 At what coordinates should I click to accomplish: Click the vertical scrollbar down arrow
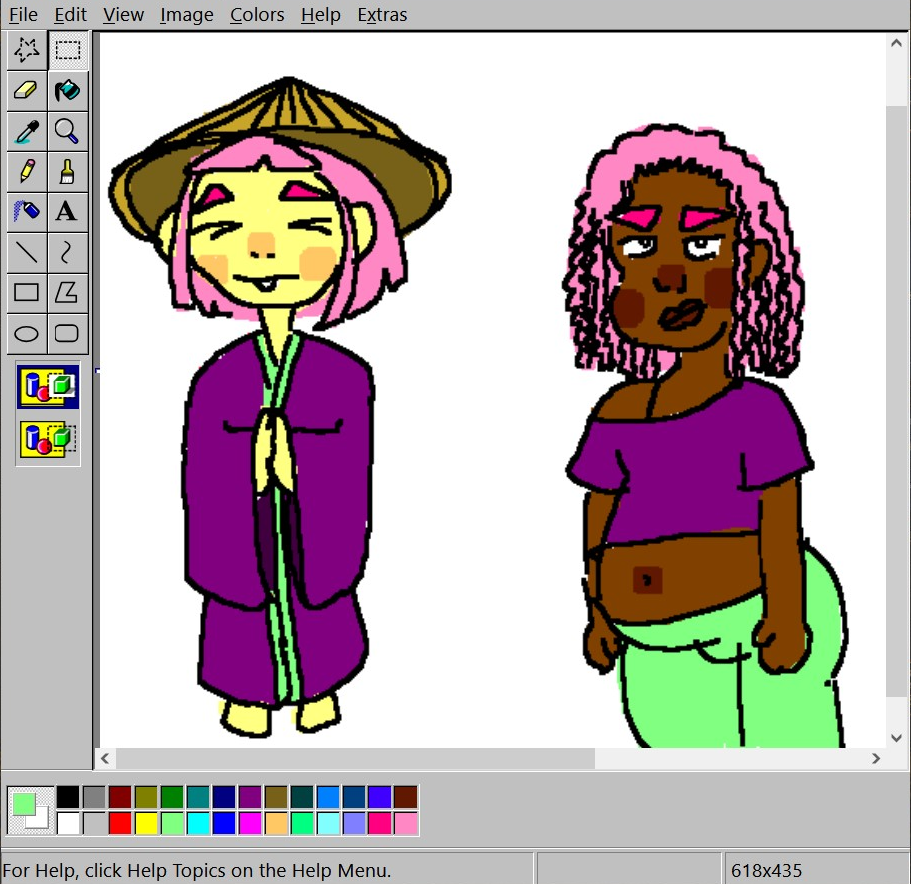click(896, 738)
